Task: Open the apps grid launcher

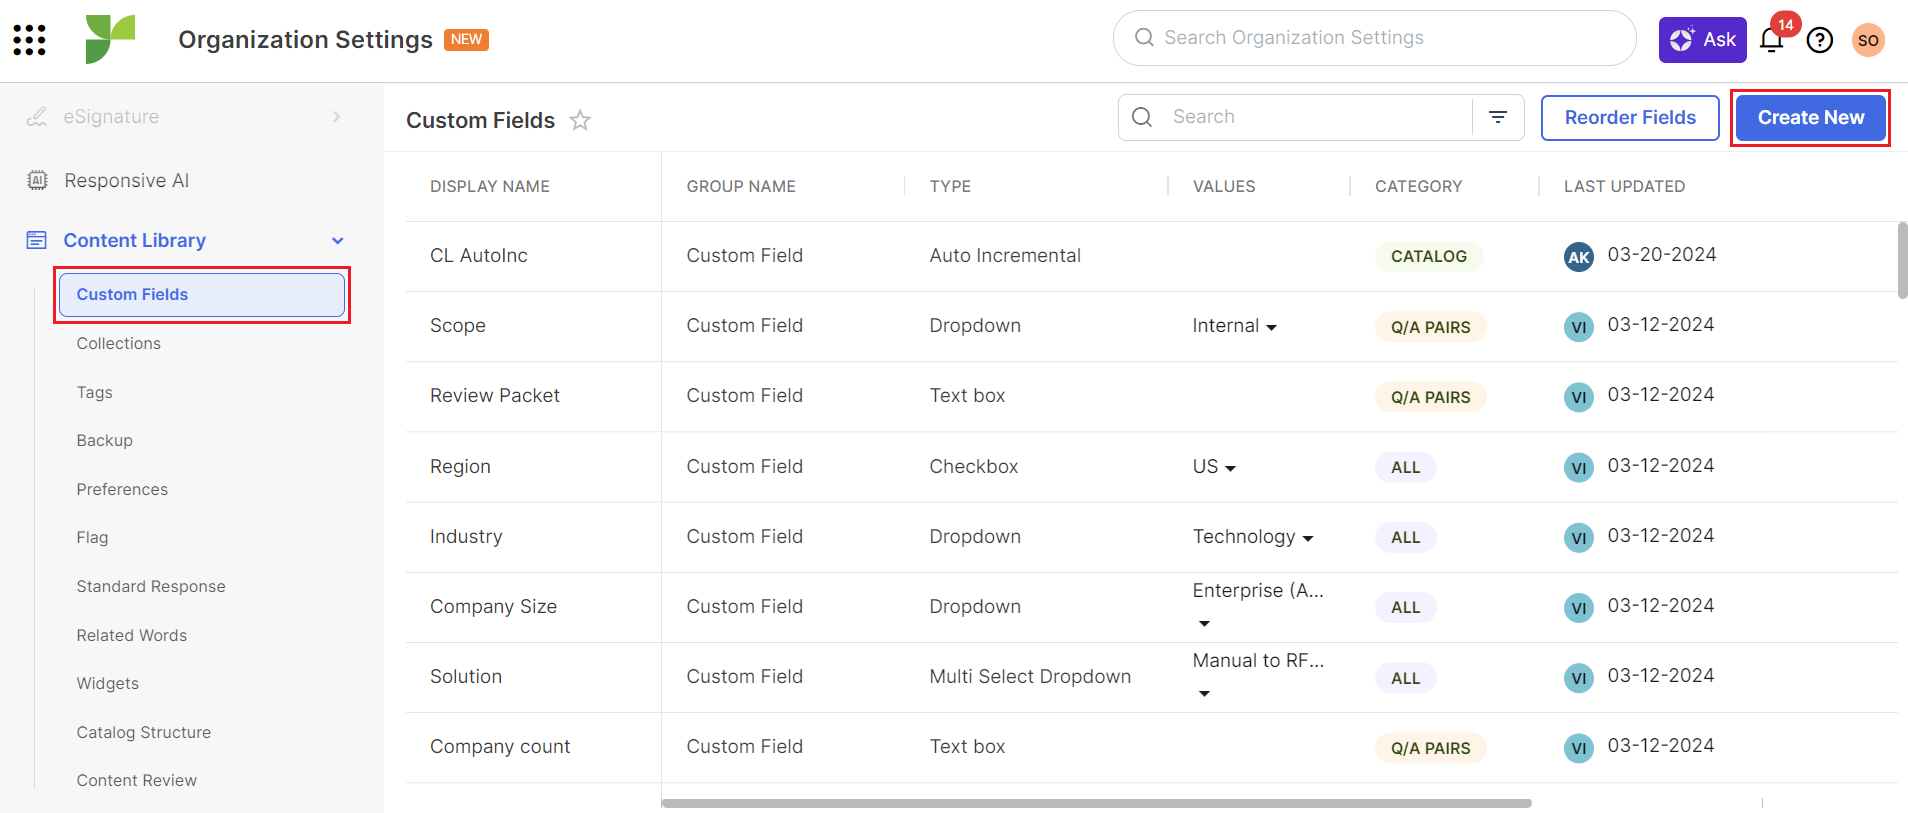Action: coord(29,40)
